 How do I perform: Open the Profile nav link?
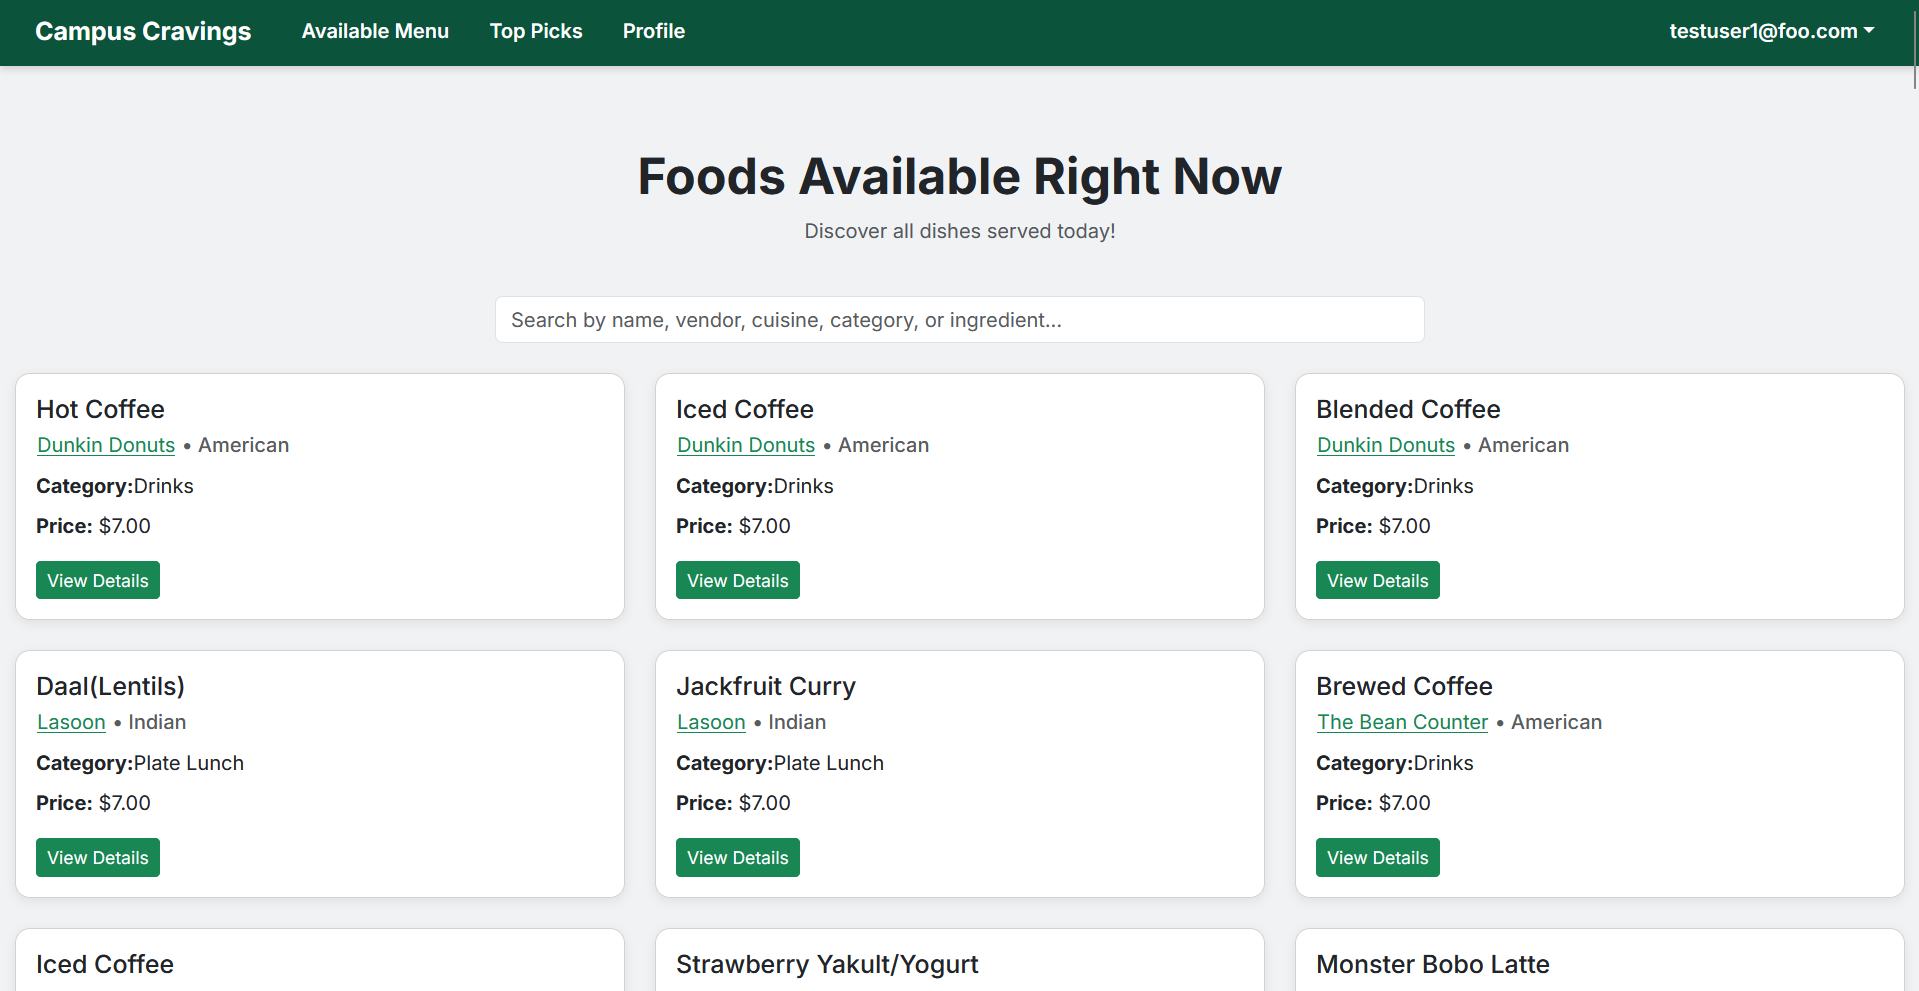pos(653,31)
